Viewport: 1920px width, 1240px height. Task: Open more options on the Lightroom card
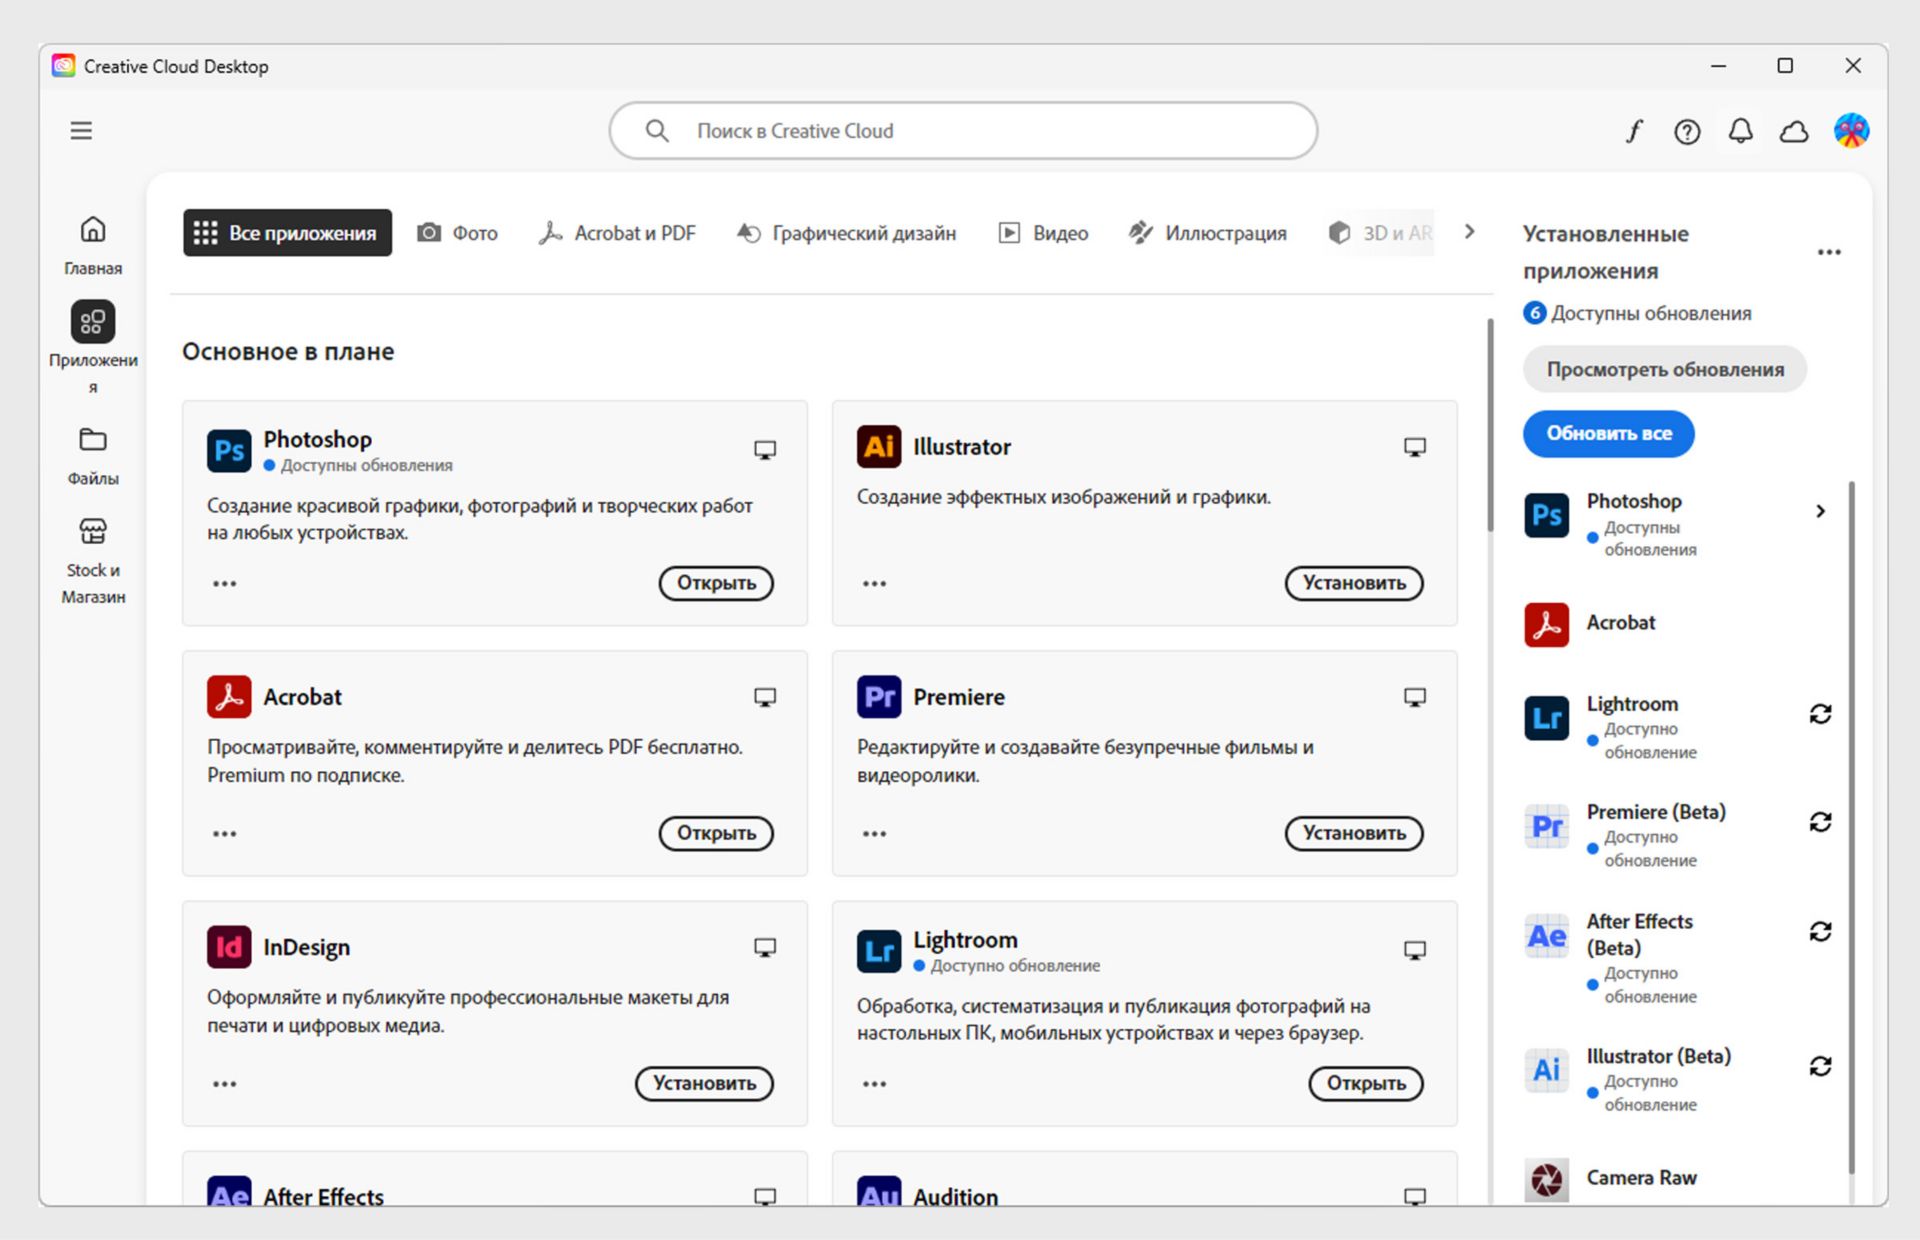tap(874, 1083)
